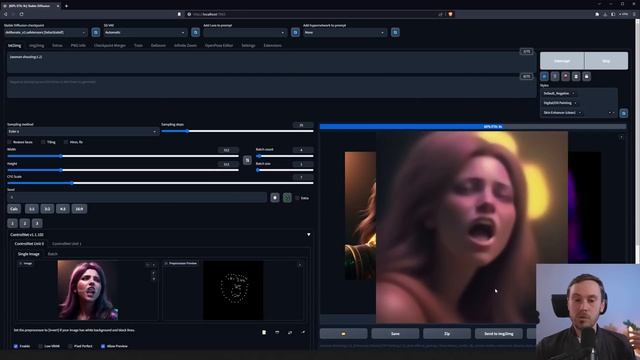Open the Add hypernetwork to prompt dropdown
This screenshot has height=360, width=640.
coord(345,32)
